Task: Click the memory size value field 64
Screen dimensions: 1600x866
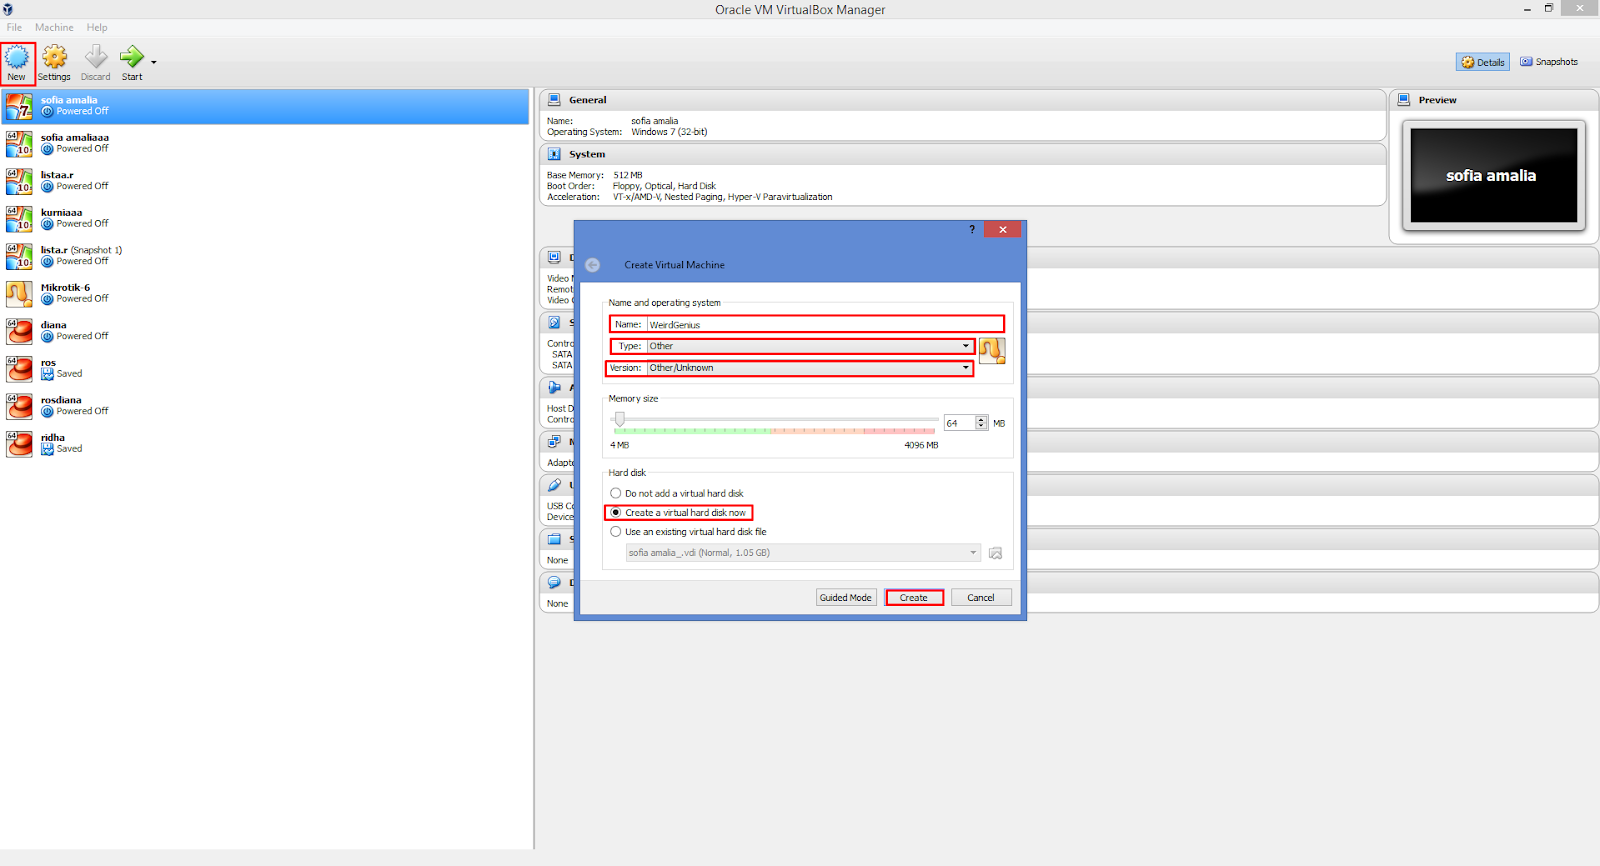Action: [x=959, y=423]
